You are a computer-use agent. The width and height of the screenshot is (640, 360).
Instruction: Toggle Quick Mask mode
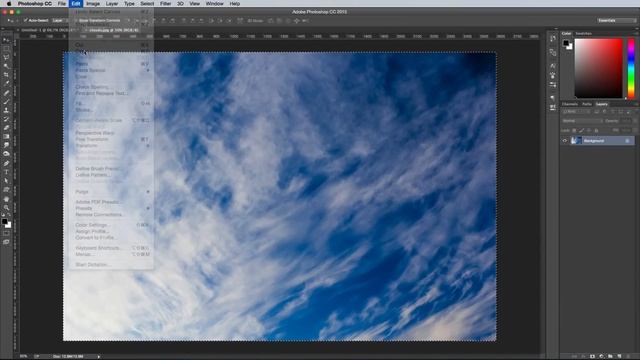click(6, 233)
